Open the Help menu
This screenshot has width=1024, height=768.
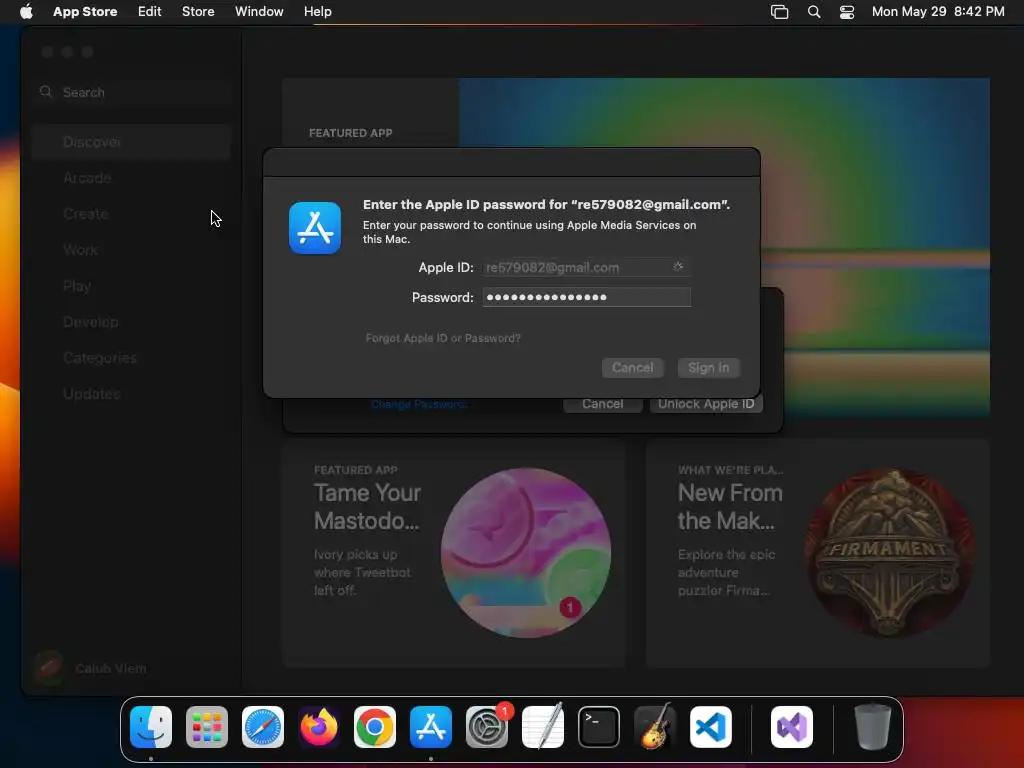tap(318, 11)
